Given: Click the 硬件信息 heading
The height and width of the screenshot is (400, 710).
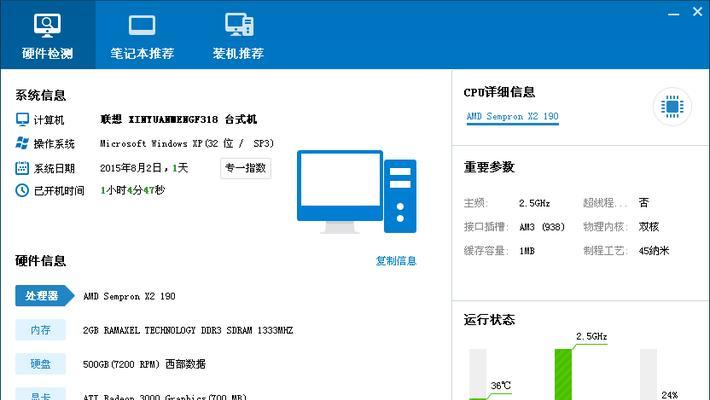Looking at the screenshot, I should [x=40, y=260].
